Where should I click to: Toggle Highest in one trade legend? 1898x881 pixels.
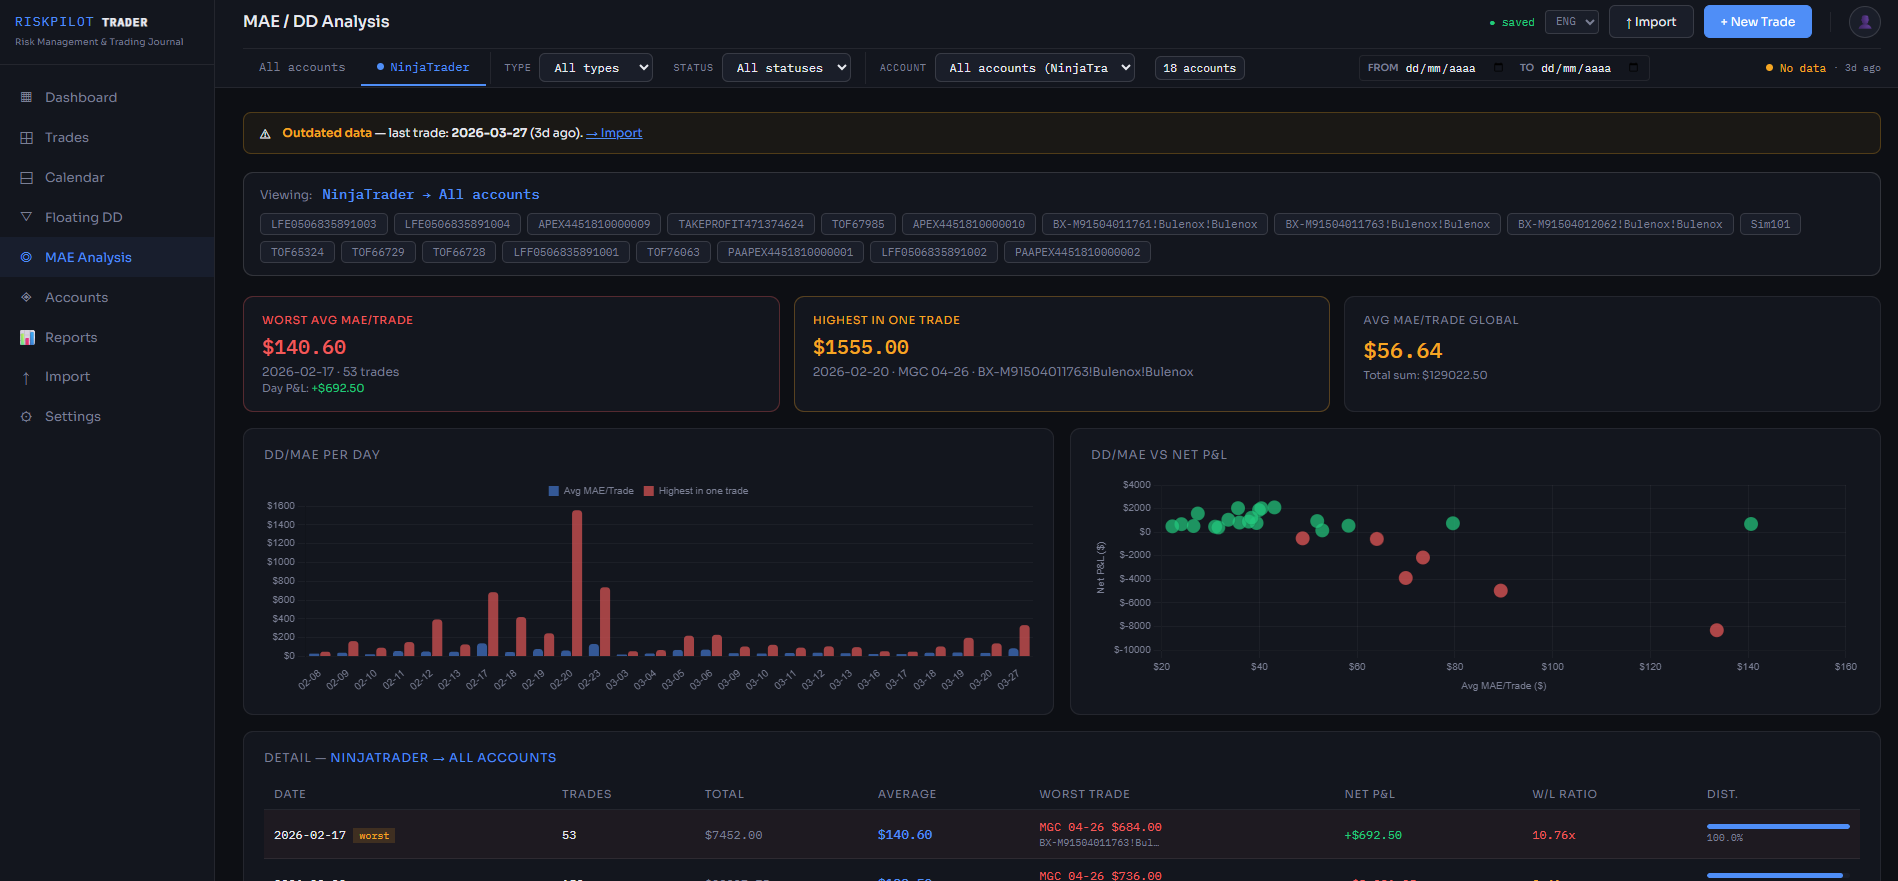coord(696,491)
